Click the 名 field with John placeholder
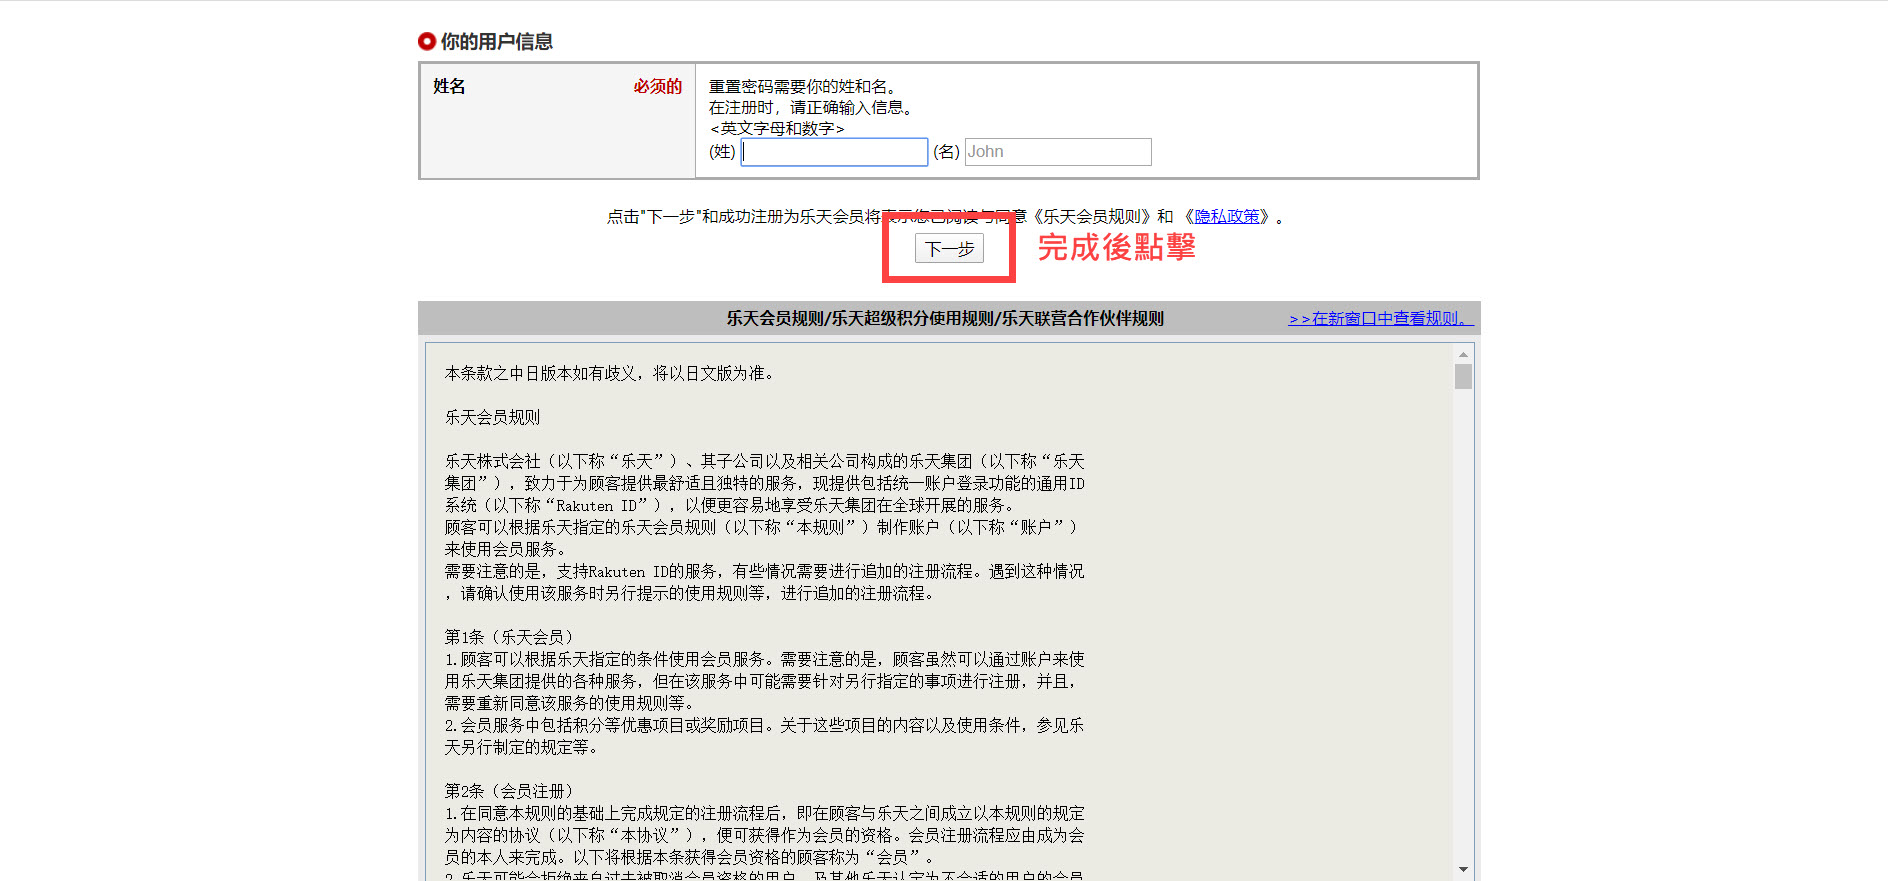 point(1057,152)
